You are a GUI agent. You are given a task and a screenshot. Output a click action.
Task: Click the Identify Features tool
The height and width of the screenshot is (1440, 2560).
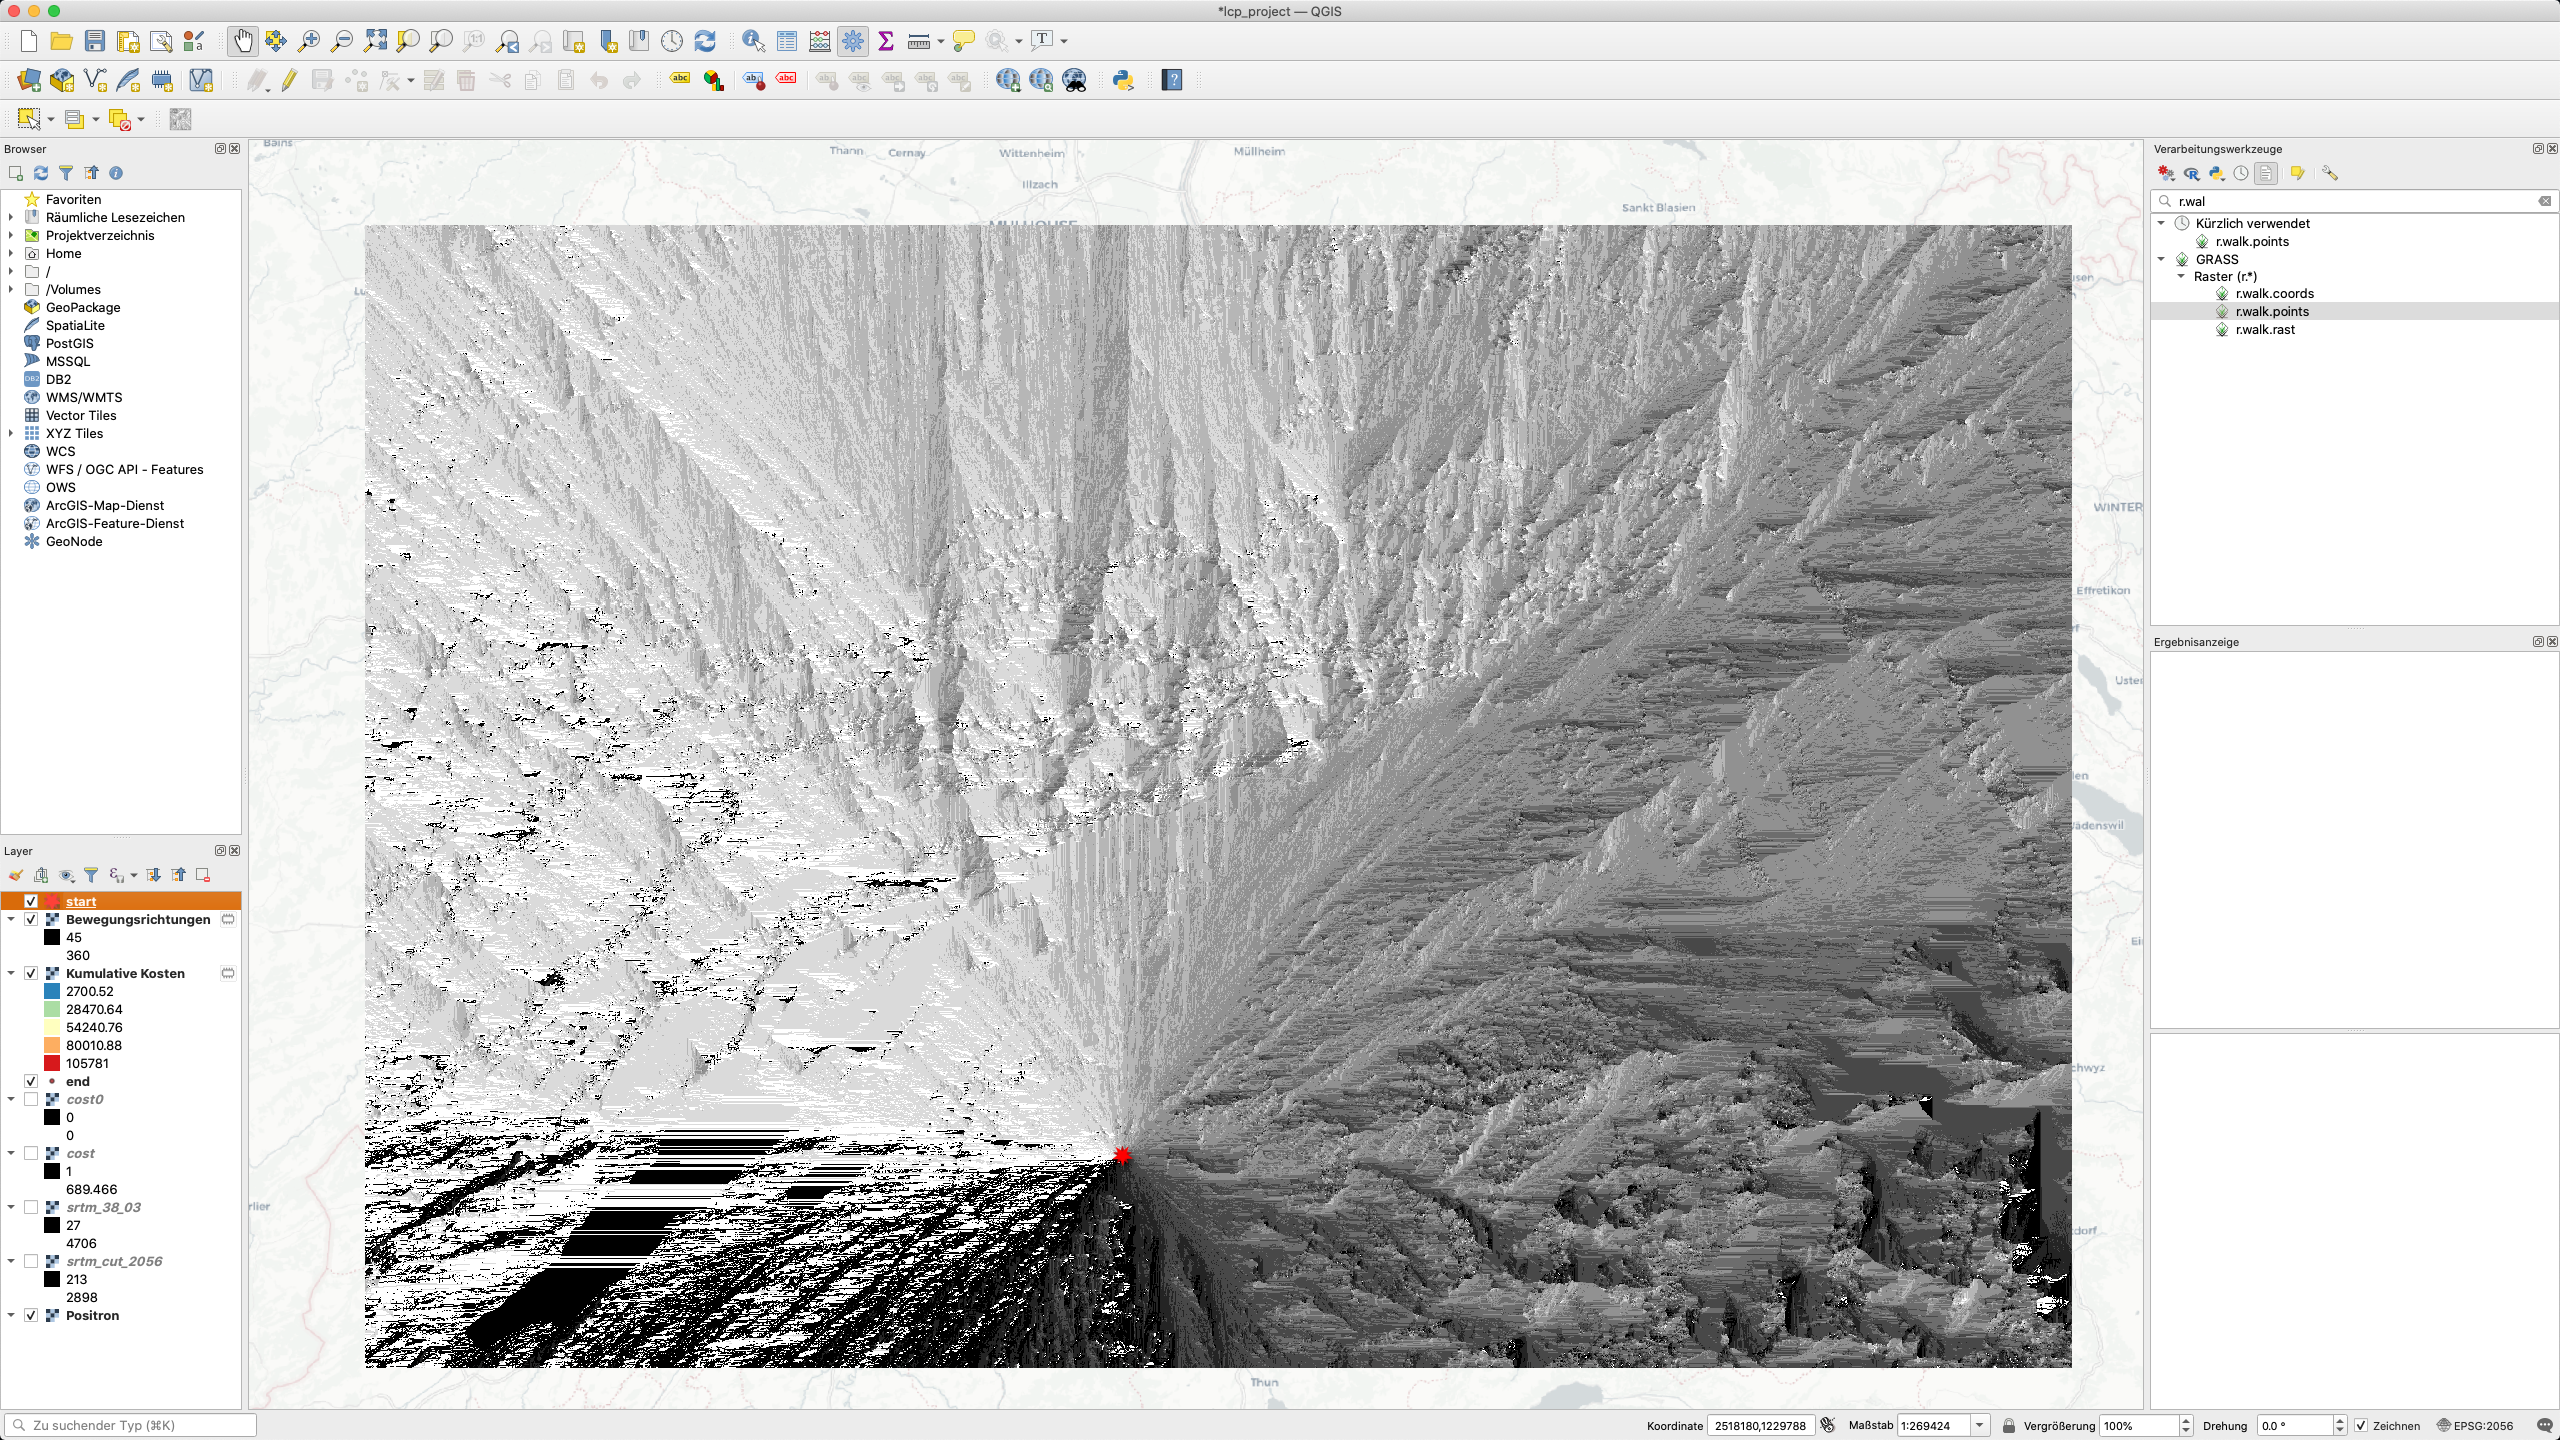coord(753,41)
